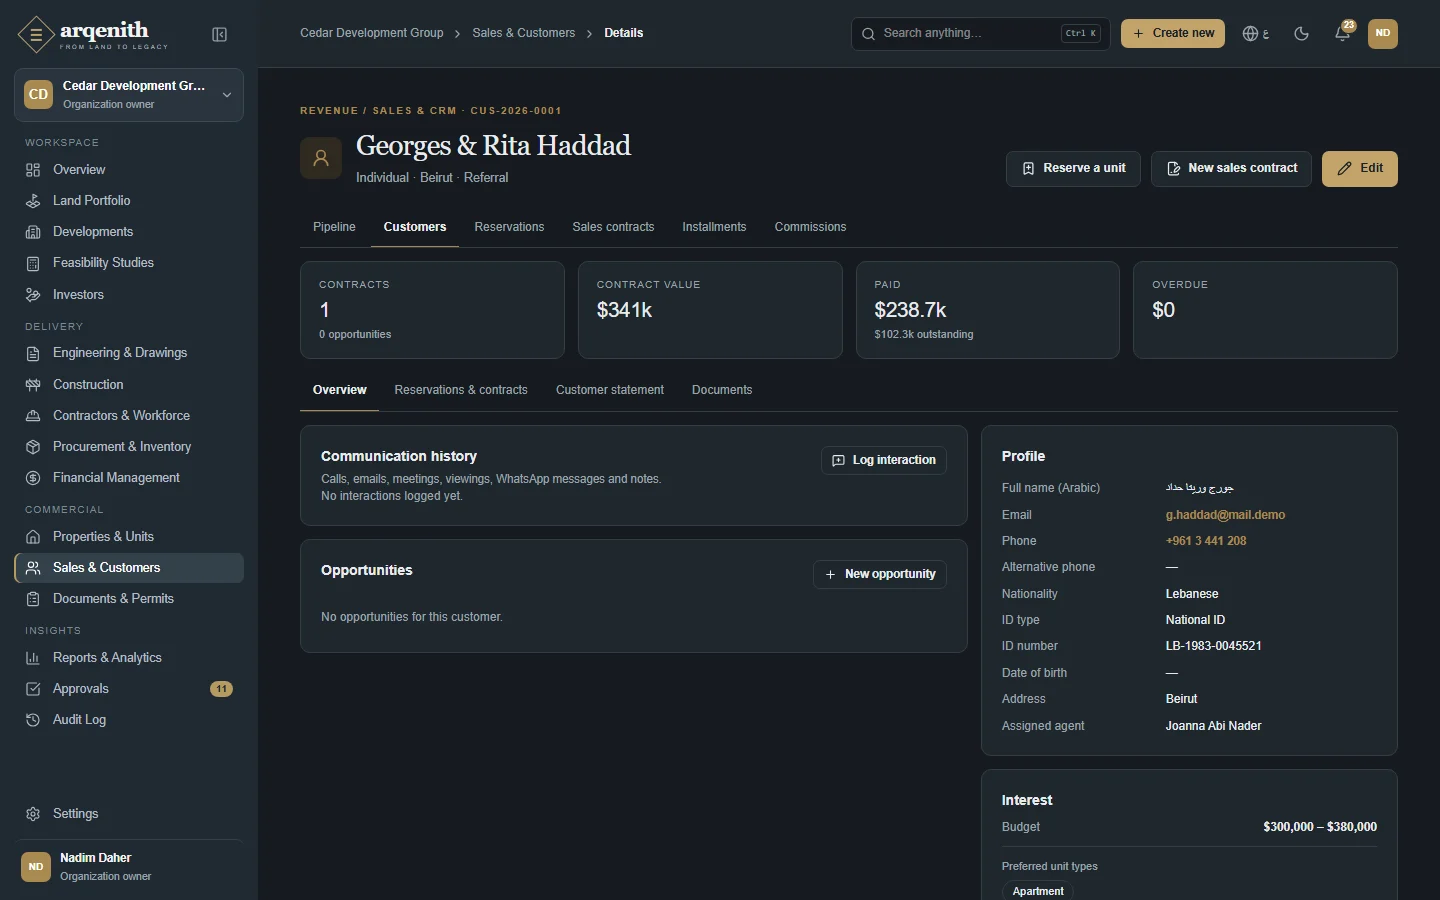This screenshot has height=900, width=1440.
Task: Click arqenith logo menu icon
Action: [x=36, y=35]
